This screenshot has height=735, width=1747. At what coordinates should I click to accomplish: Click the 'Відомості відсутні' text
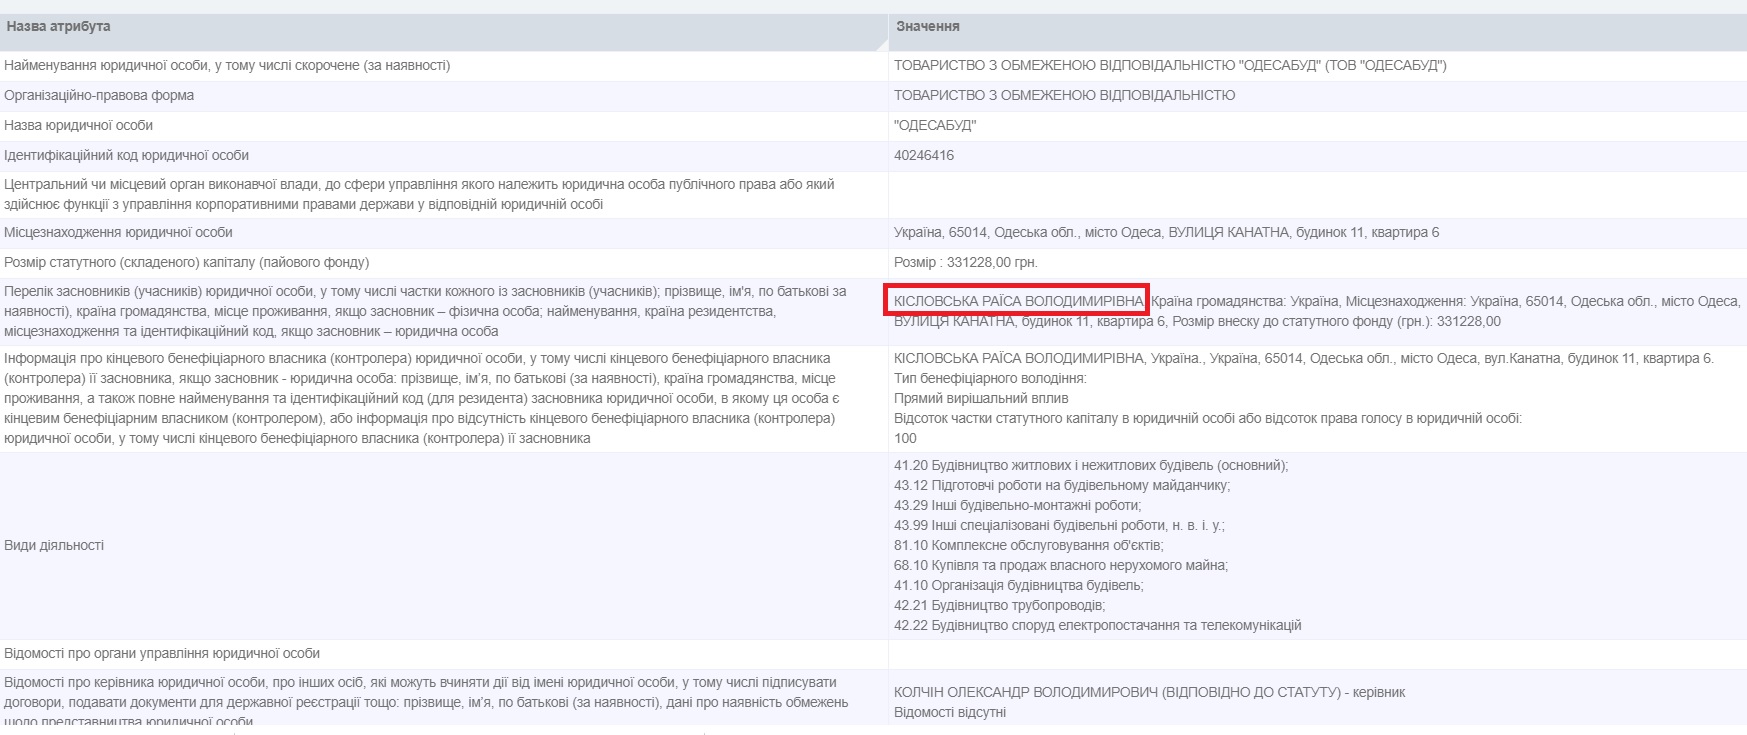pyautogui.click(x=950, y=713)
